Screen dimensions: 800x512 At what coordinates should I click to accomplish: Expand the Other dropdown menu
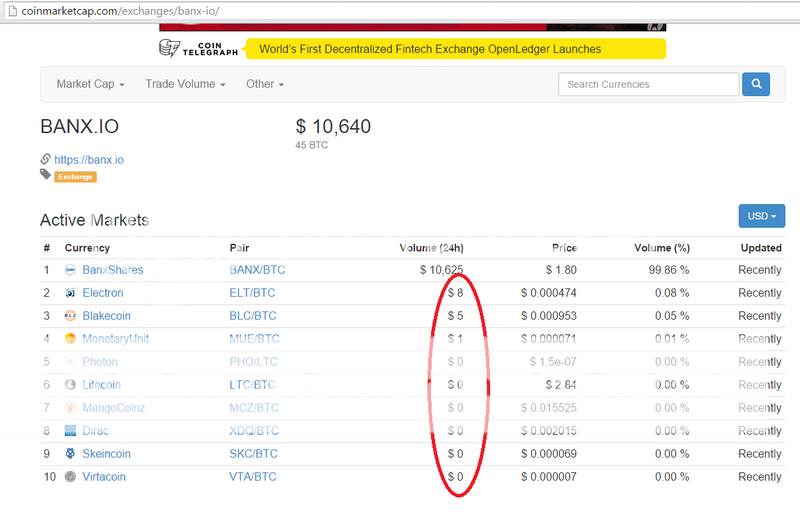click(265, 84)
